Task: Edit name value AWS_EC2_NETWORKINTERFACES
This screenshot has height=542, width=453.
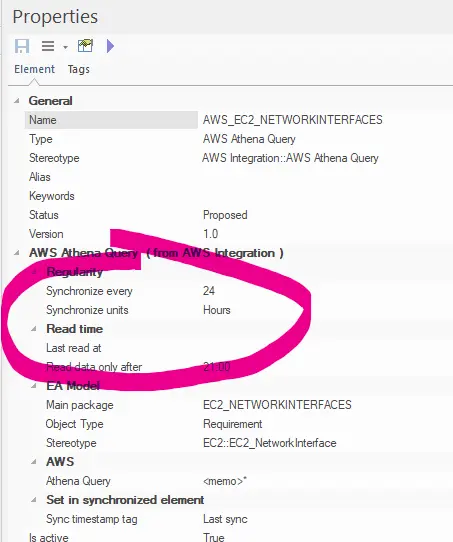Action: [x=293, y=120]
